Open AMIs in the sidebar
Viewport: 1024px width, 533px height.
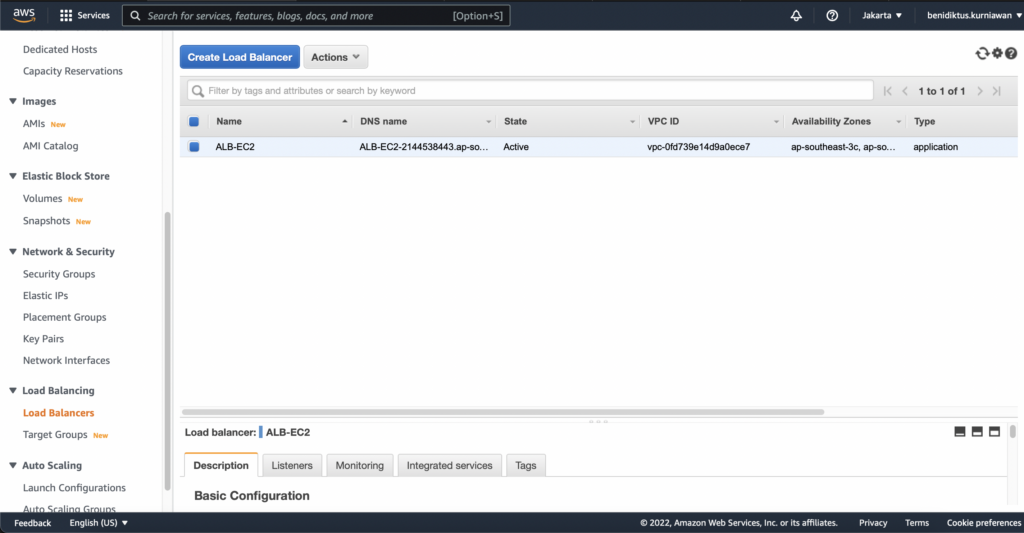pyautogui.click(x=34, y=123)
